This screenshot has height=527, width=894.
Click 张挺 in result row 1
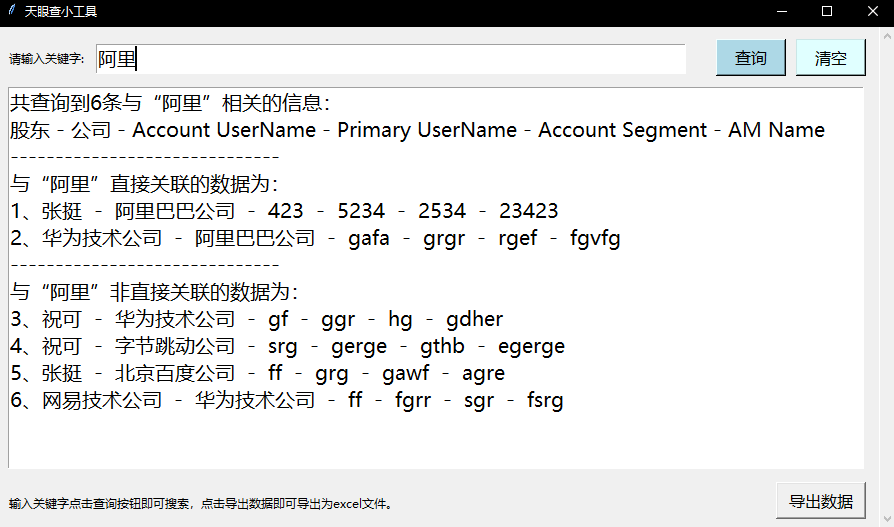pos(62,211)
